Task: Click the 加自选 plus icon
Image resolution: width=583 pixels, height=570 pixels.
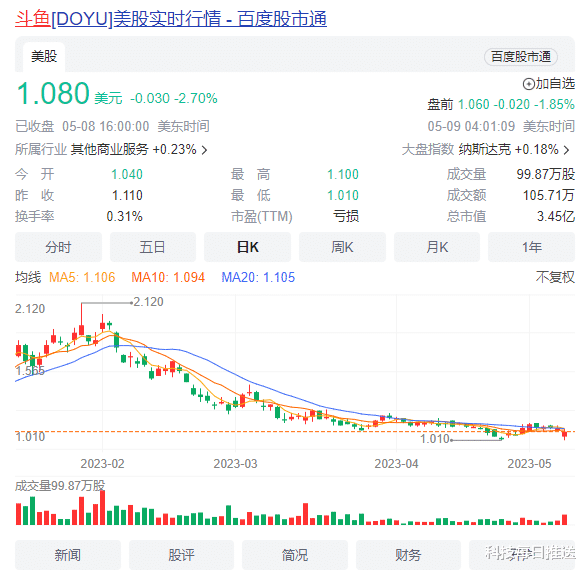Action: pyautogui.click(x=528, y=84)
